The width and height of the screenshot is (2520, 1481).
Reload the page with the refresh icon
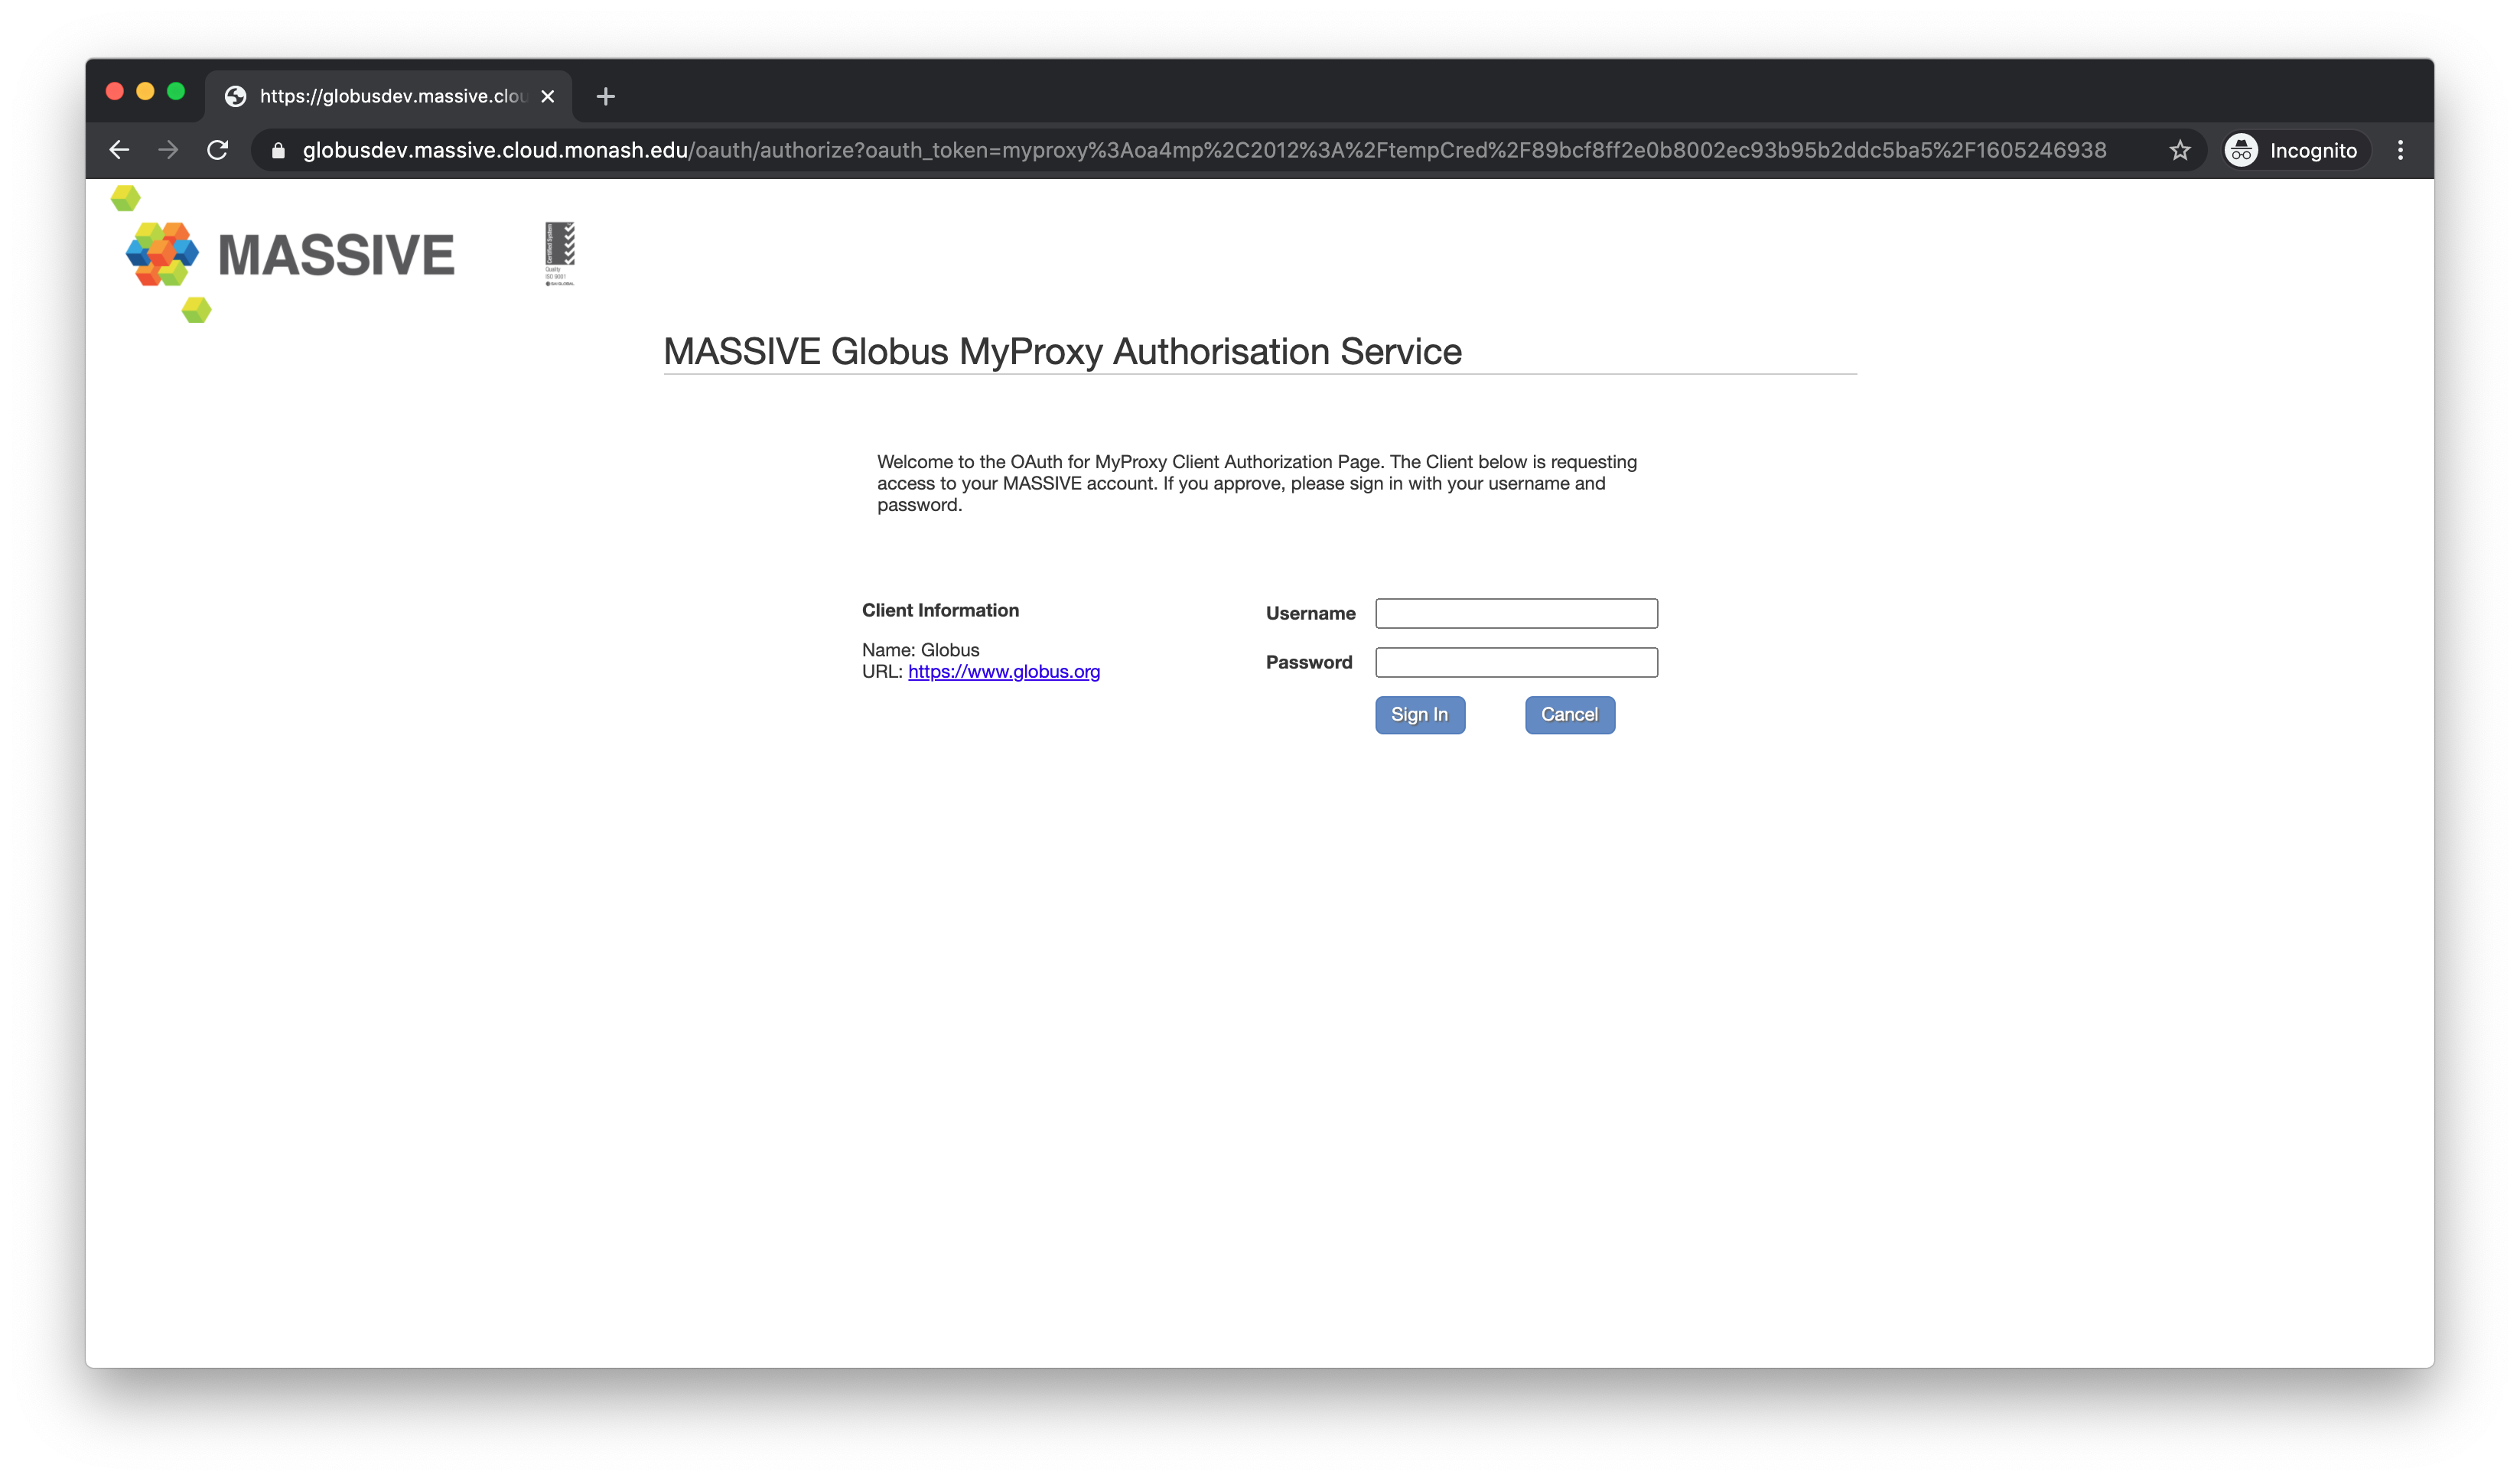tap(217, 150)
